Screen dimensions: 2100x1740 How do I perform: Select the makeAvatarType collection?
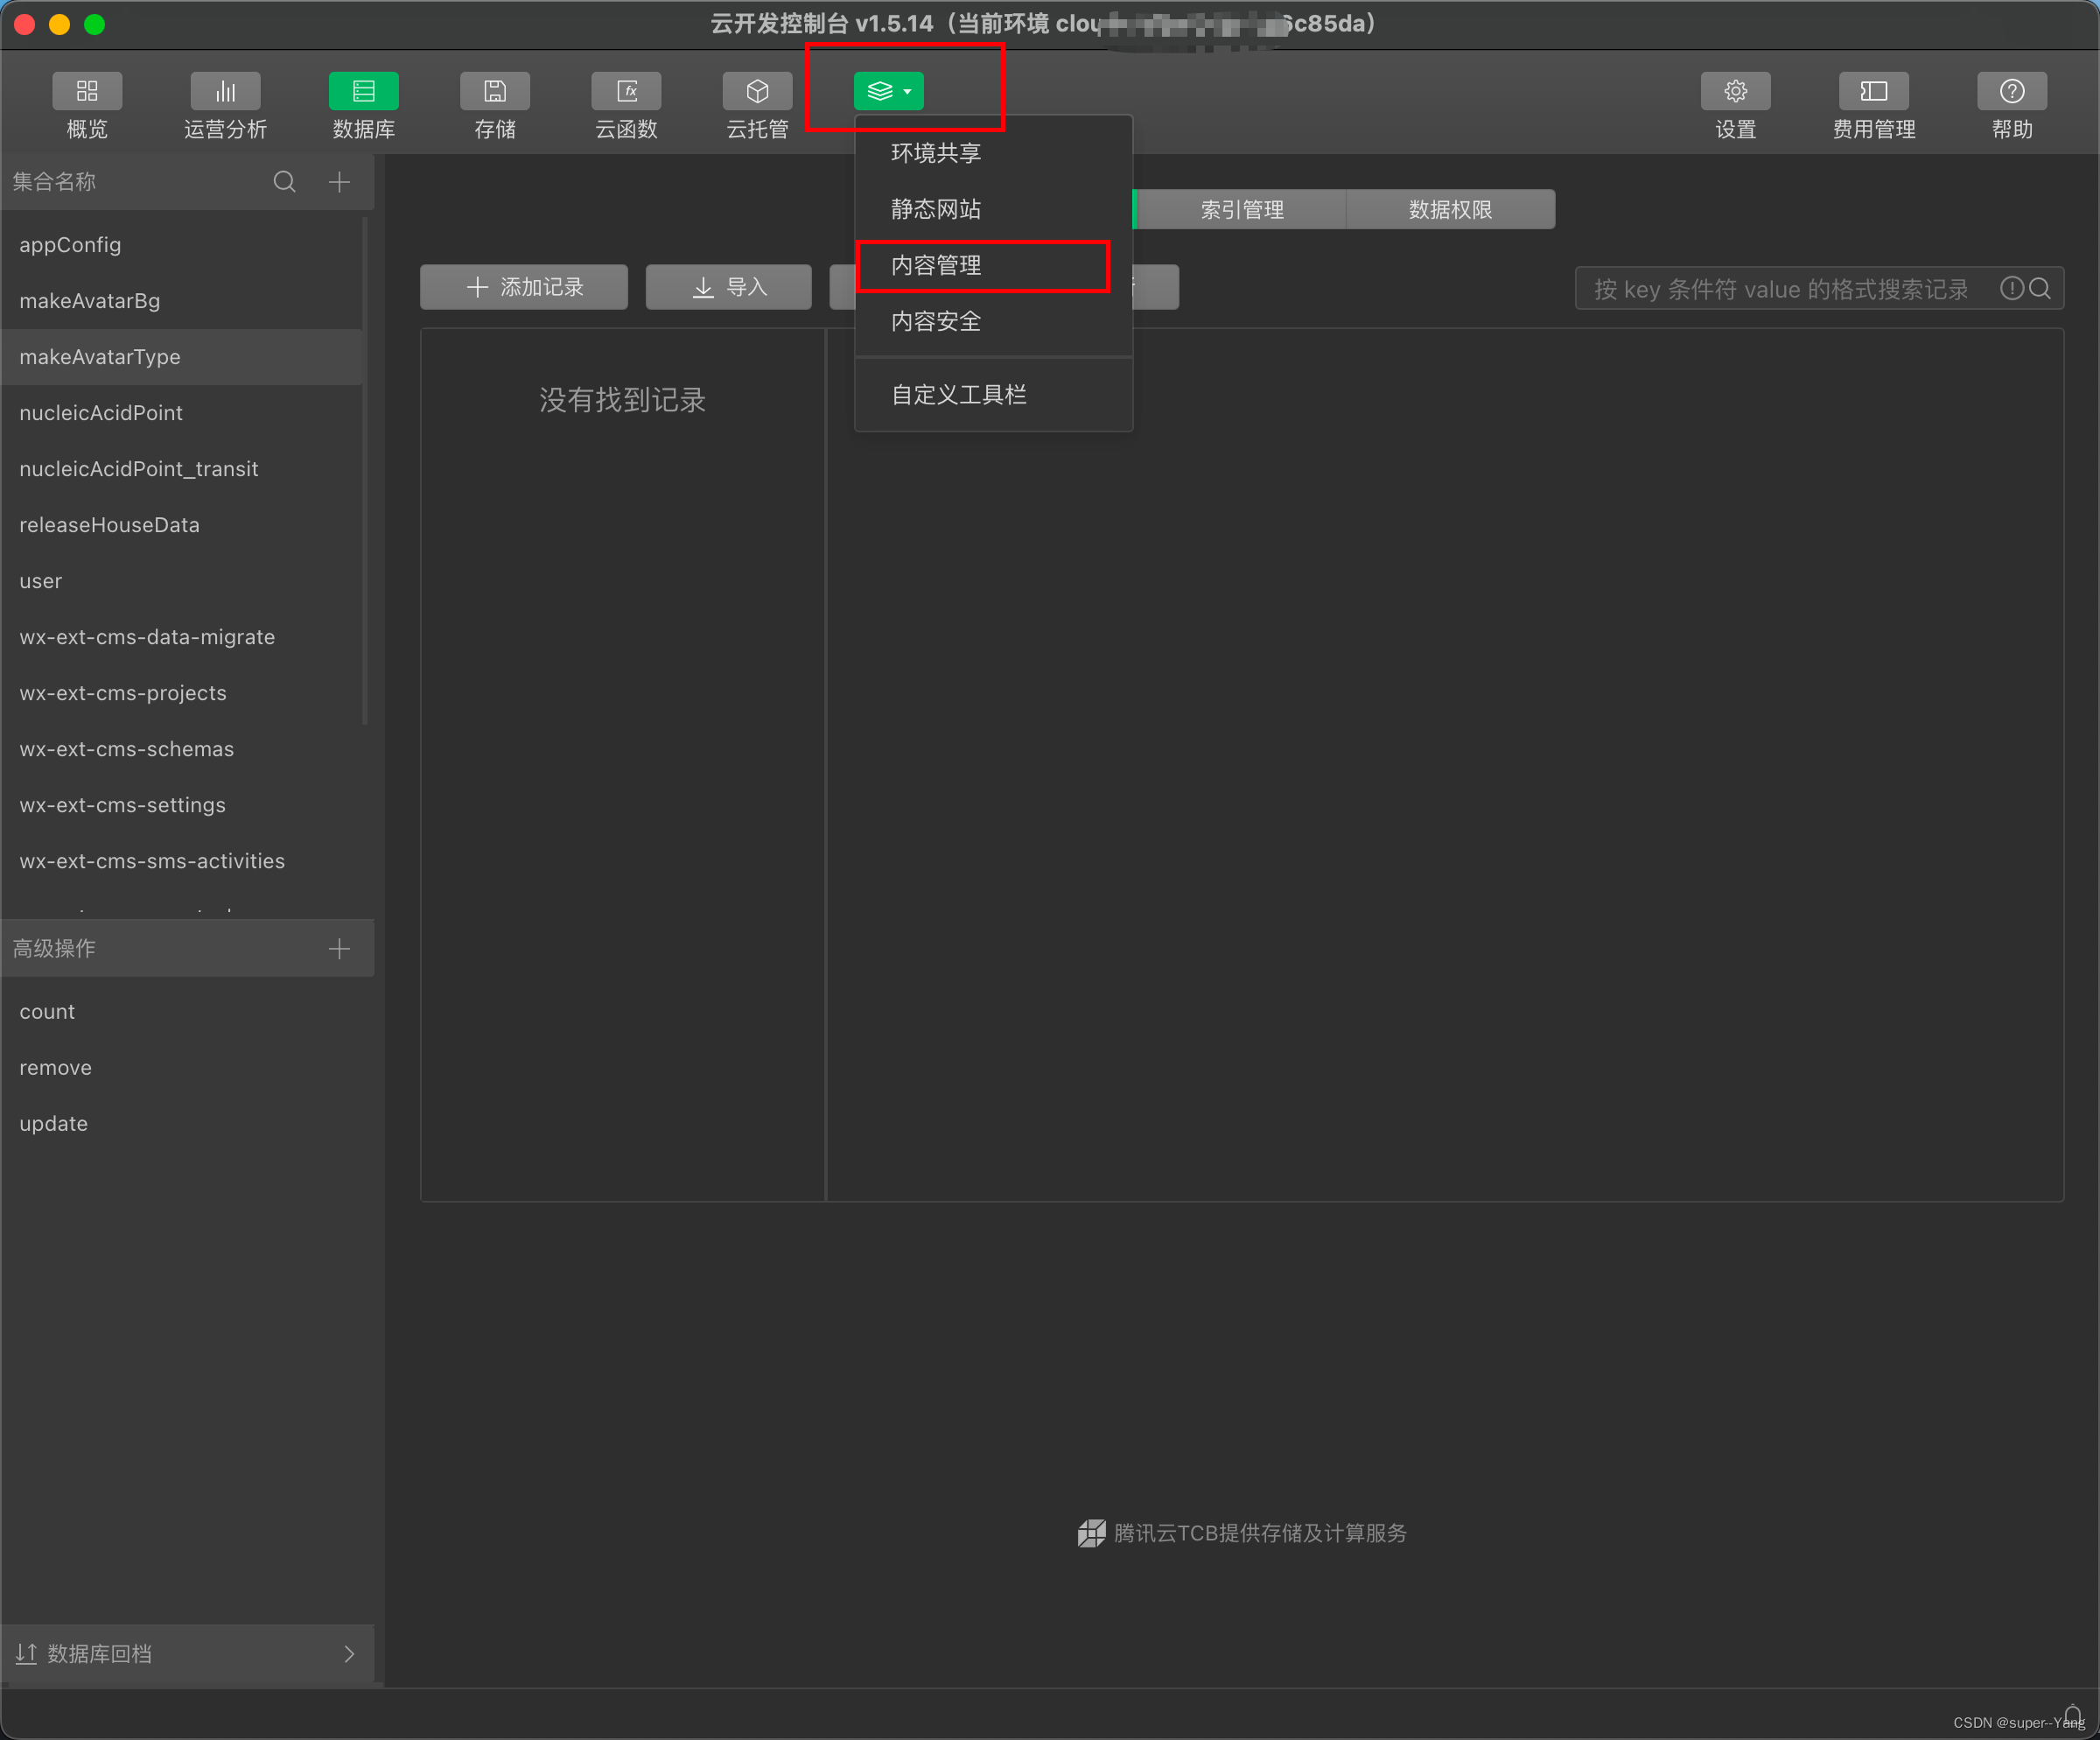181,357
